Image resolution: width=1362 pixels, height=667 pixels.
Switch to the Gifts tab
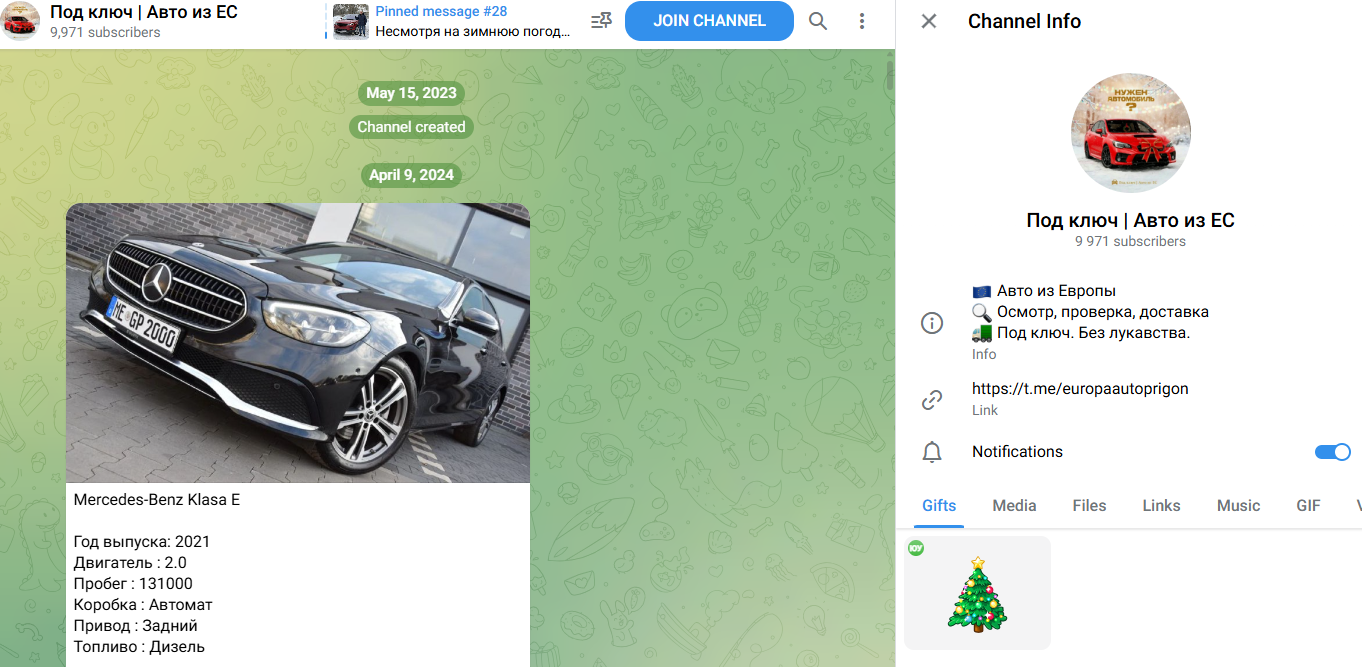[x=939, y=506]
